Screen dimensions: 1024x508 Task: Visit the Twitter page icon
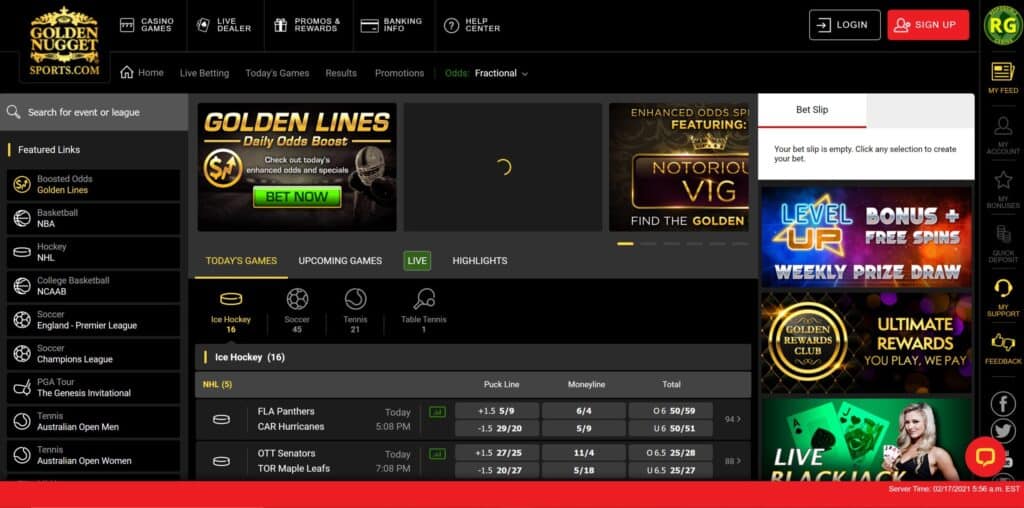point(1002,431)
